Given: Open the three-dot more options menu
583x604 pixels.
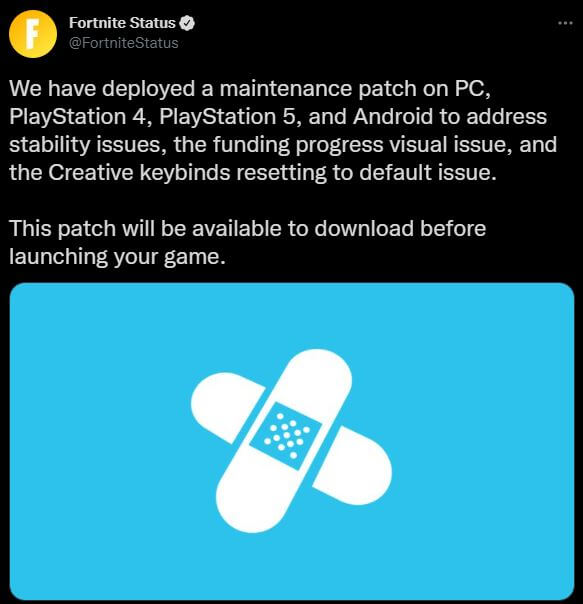Looking at the screenshot, I should click(565, 23).
